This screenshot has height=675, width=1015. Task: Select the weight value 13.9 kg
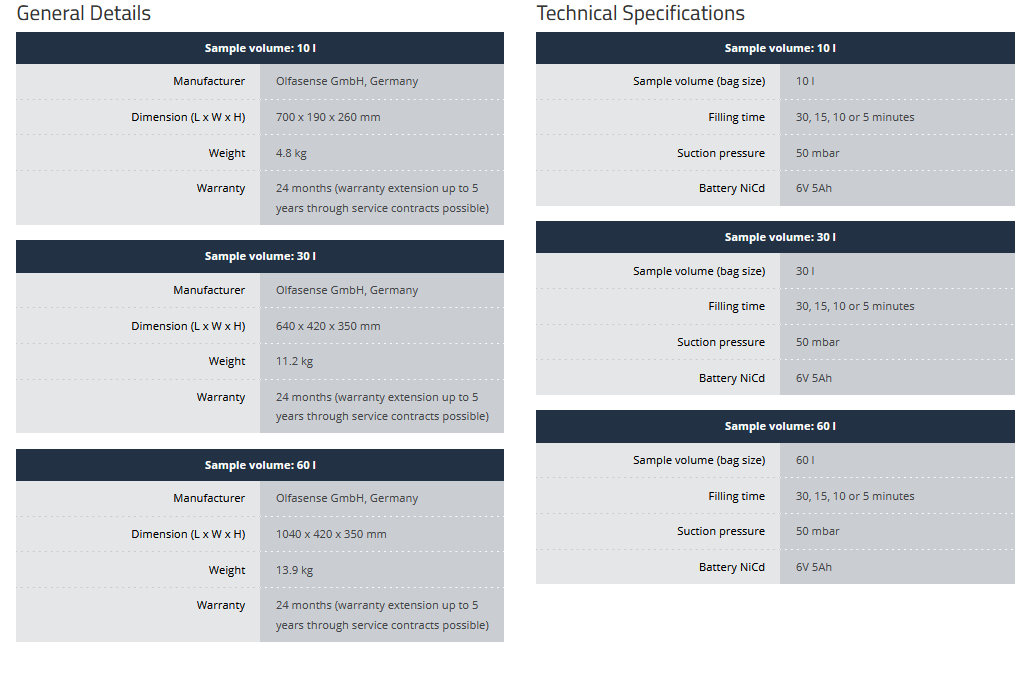294,570
